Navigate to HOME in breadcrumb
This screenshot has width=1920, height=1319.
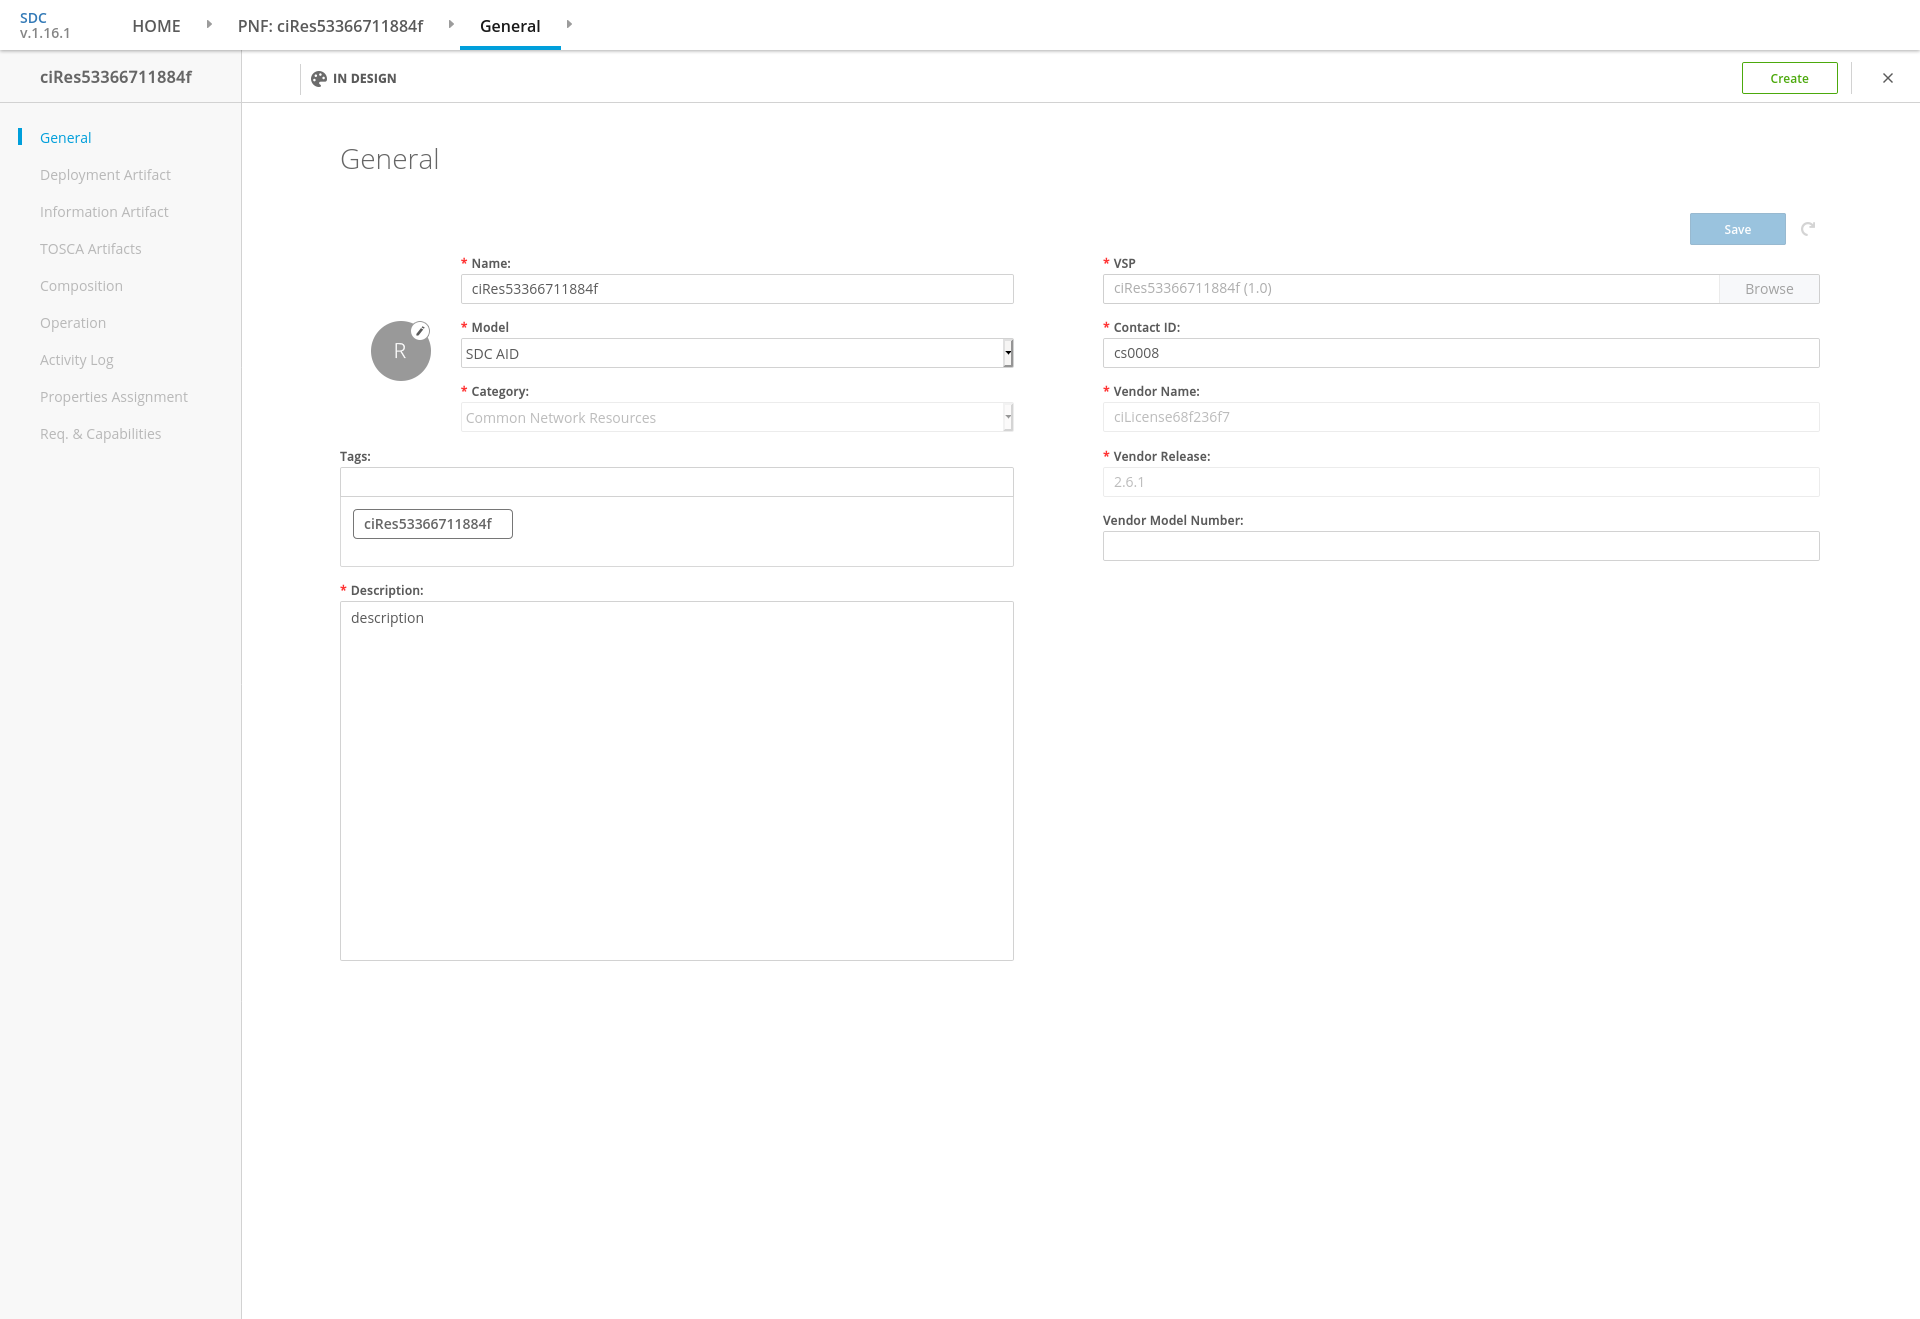[156, 26]
